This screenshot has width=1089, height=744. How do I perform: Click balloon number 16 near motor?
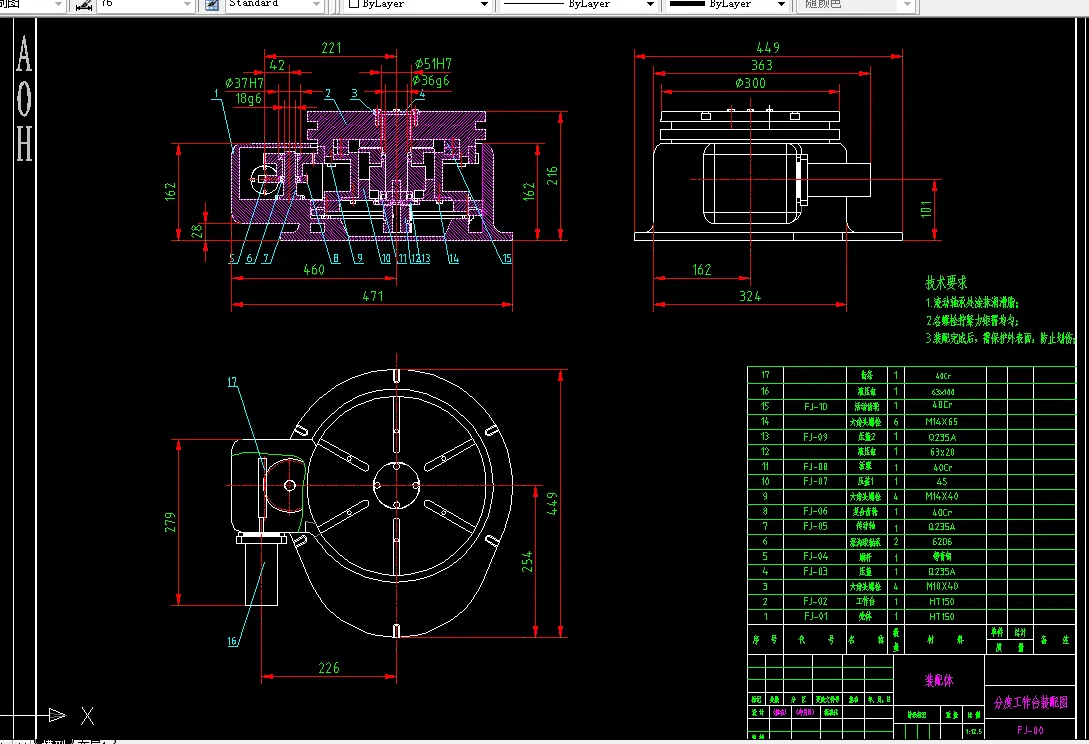232,641
